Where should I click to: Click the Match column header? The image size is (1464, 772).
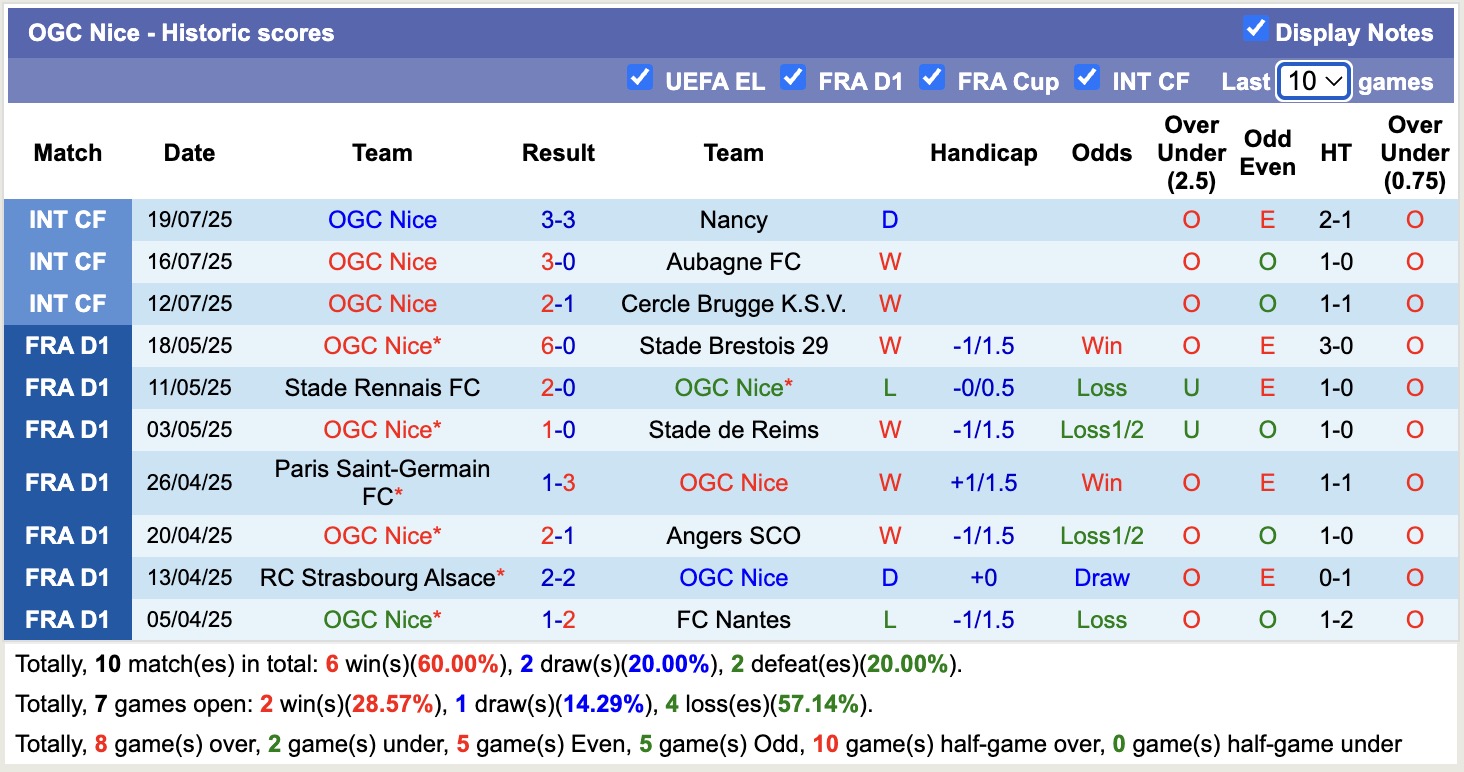click(x=67, y=152)
